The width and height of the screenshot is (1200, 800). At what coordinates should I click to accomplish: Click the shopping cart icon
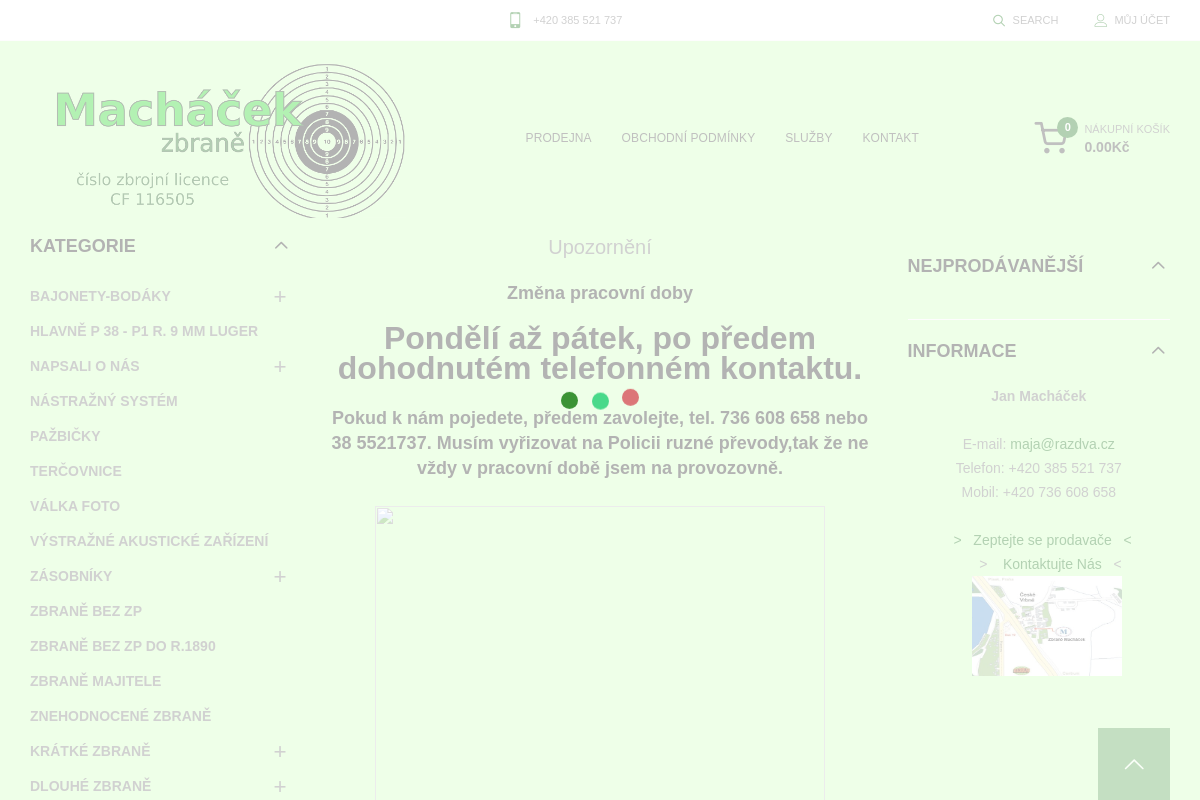[1051, 138]
